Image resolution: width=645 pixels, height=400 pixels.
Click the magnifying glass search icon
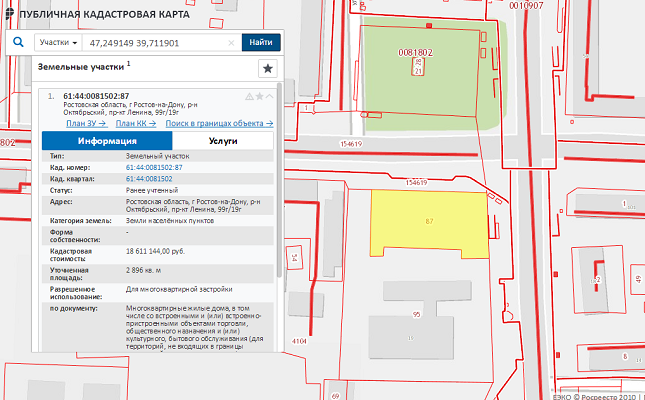click(18, 43)
